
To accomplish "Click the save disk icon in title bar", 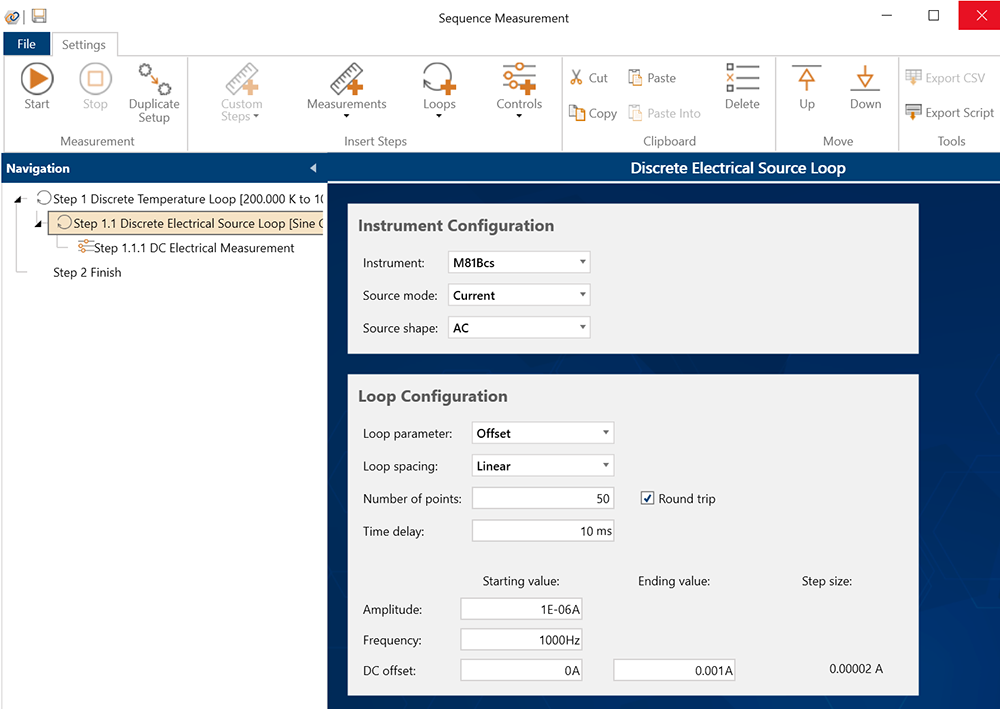I will pyautogui.click(x=39, y=16).
